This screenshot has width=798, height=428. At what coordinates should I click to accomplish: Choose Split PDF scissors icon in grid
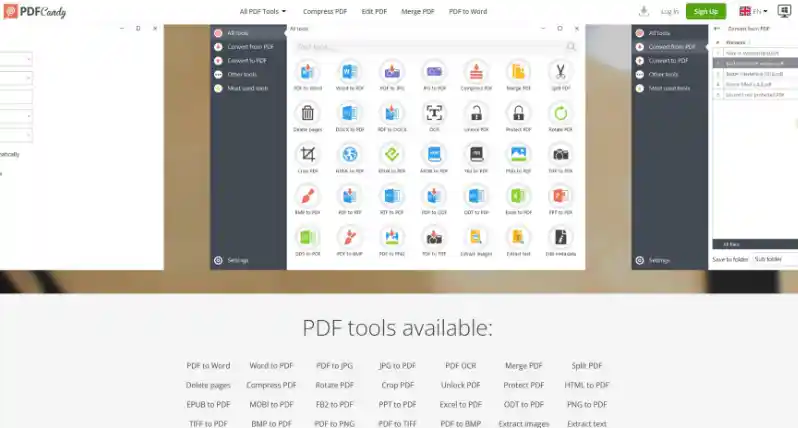[x=560, y=72]
